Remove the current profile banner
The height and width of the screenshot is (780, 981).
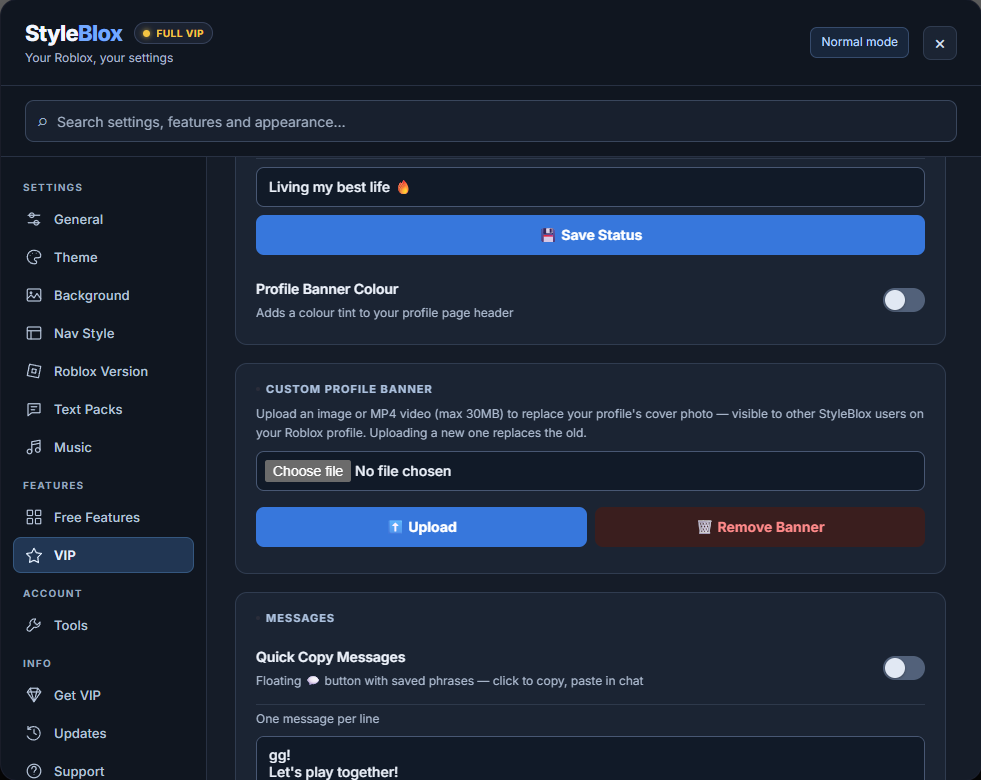(x=760, y=527)
